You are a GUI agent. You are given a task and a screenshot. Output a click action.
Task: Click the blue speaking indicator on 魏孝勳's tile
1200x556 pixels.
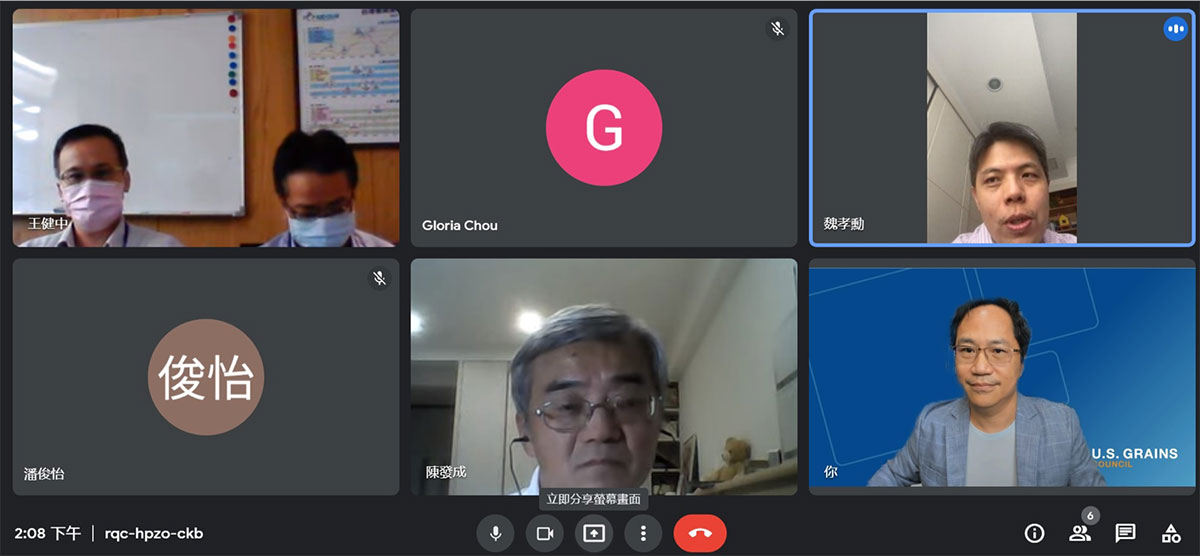click(x=1175, y=29)
